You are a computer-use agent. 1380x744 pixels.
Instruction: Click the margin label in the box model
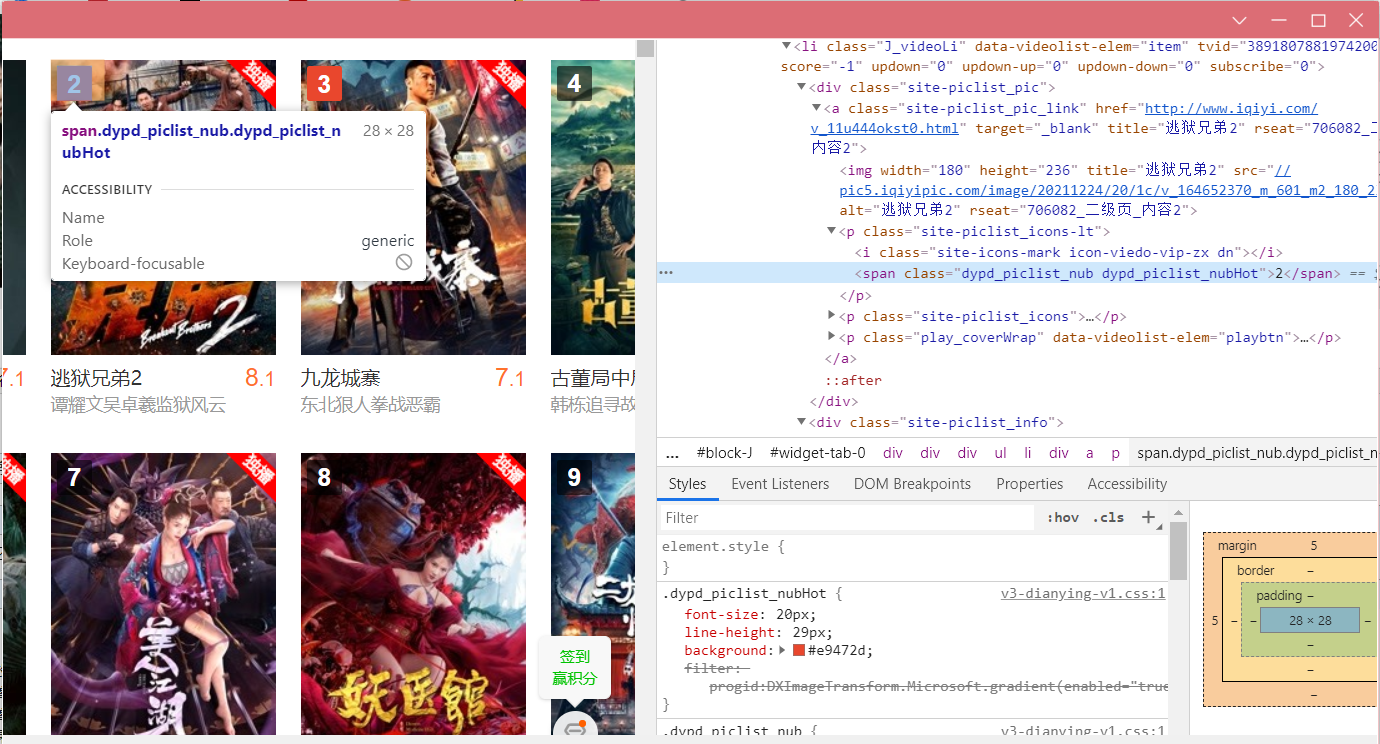tap(1237, 546)
